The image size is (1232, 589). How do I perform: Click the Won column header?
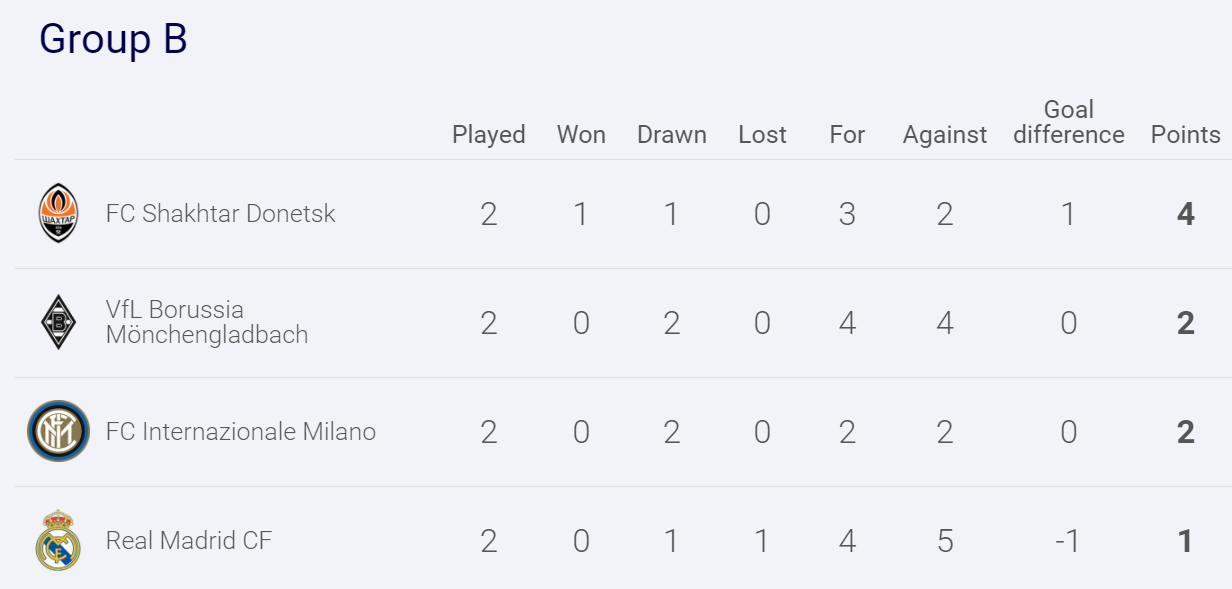point(581,135)
